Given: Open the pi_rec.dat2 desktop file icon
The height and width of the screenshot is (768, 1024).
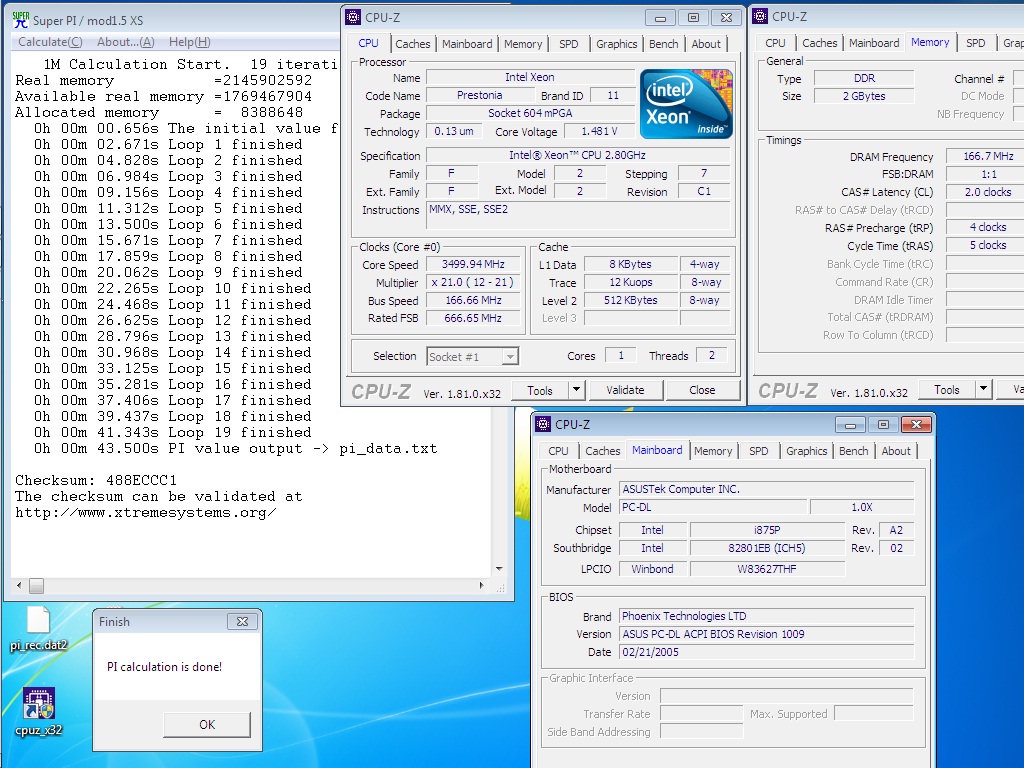Looking at the screenshot, I should pyautogui.click(x=38, y=628).
